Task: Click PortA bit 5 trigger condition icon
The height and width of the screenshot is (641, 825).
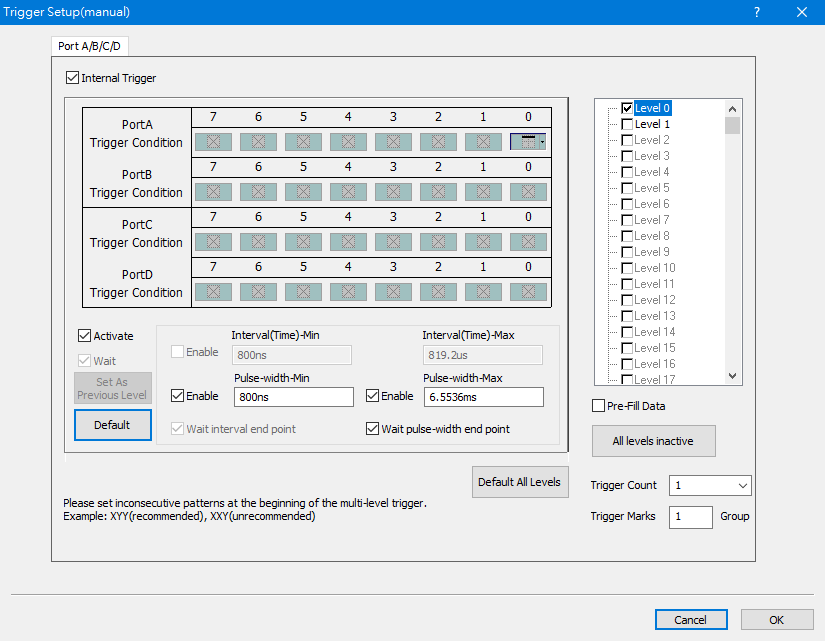Action: click(303, 142)
